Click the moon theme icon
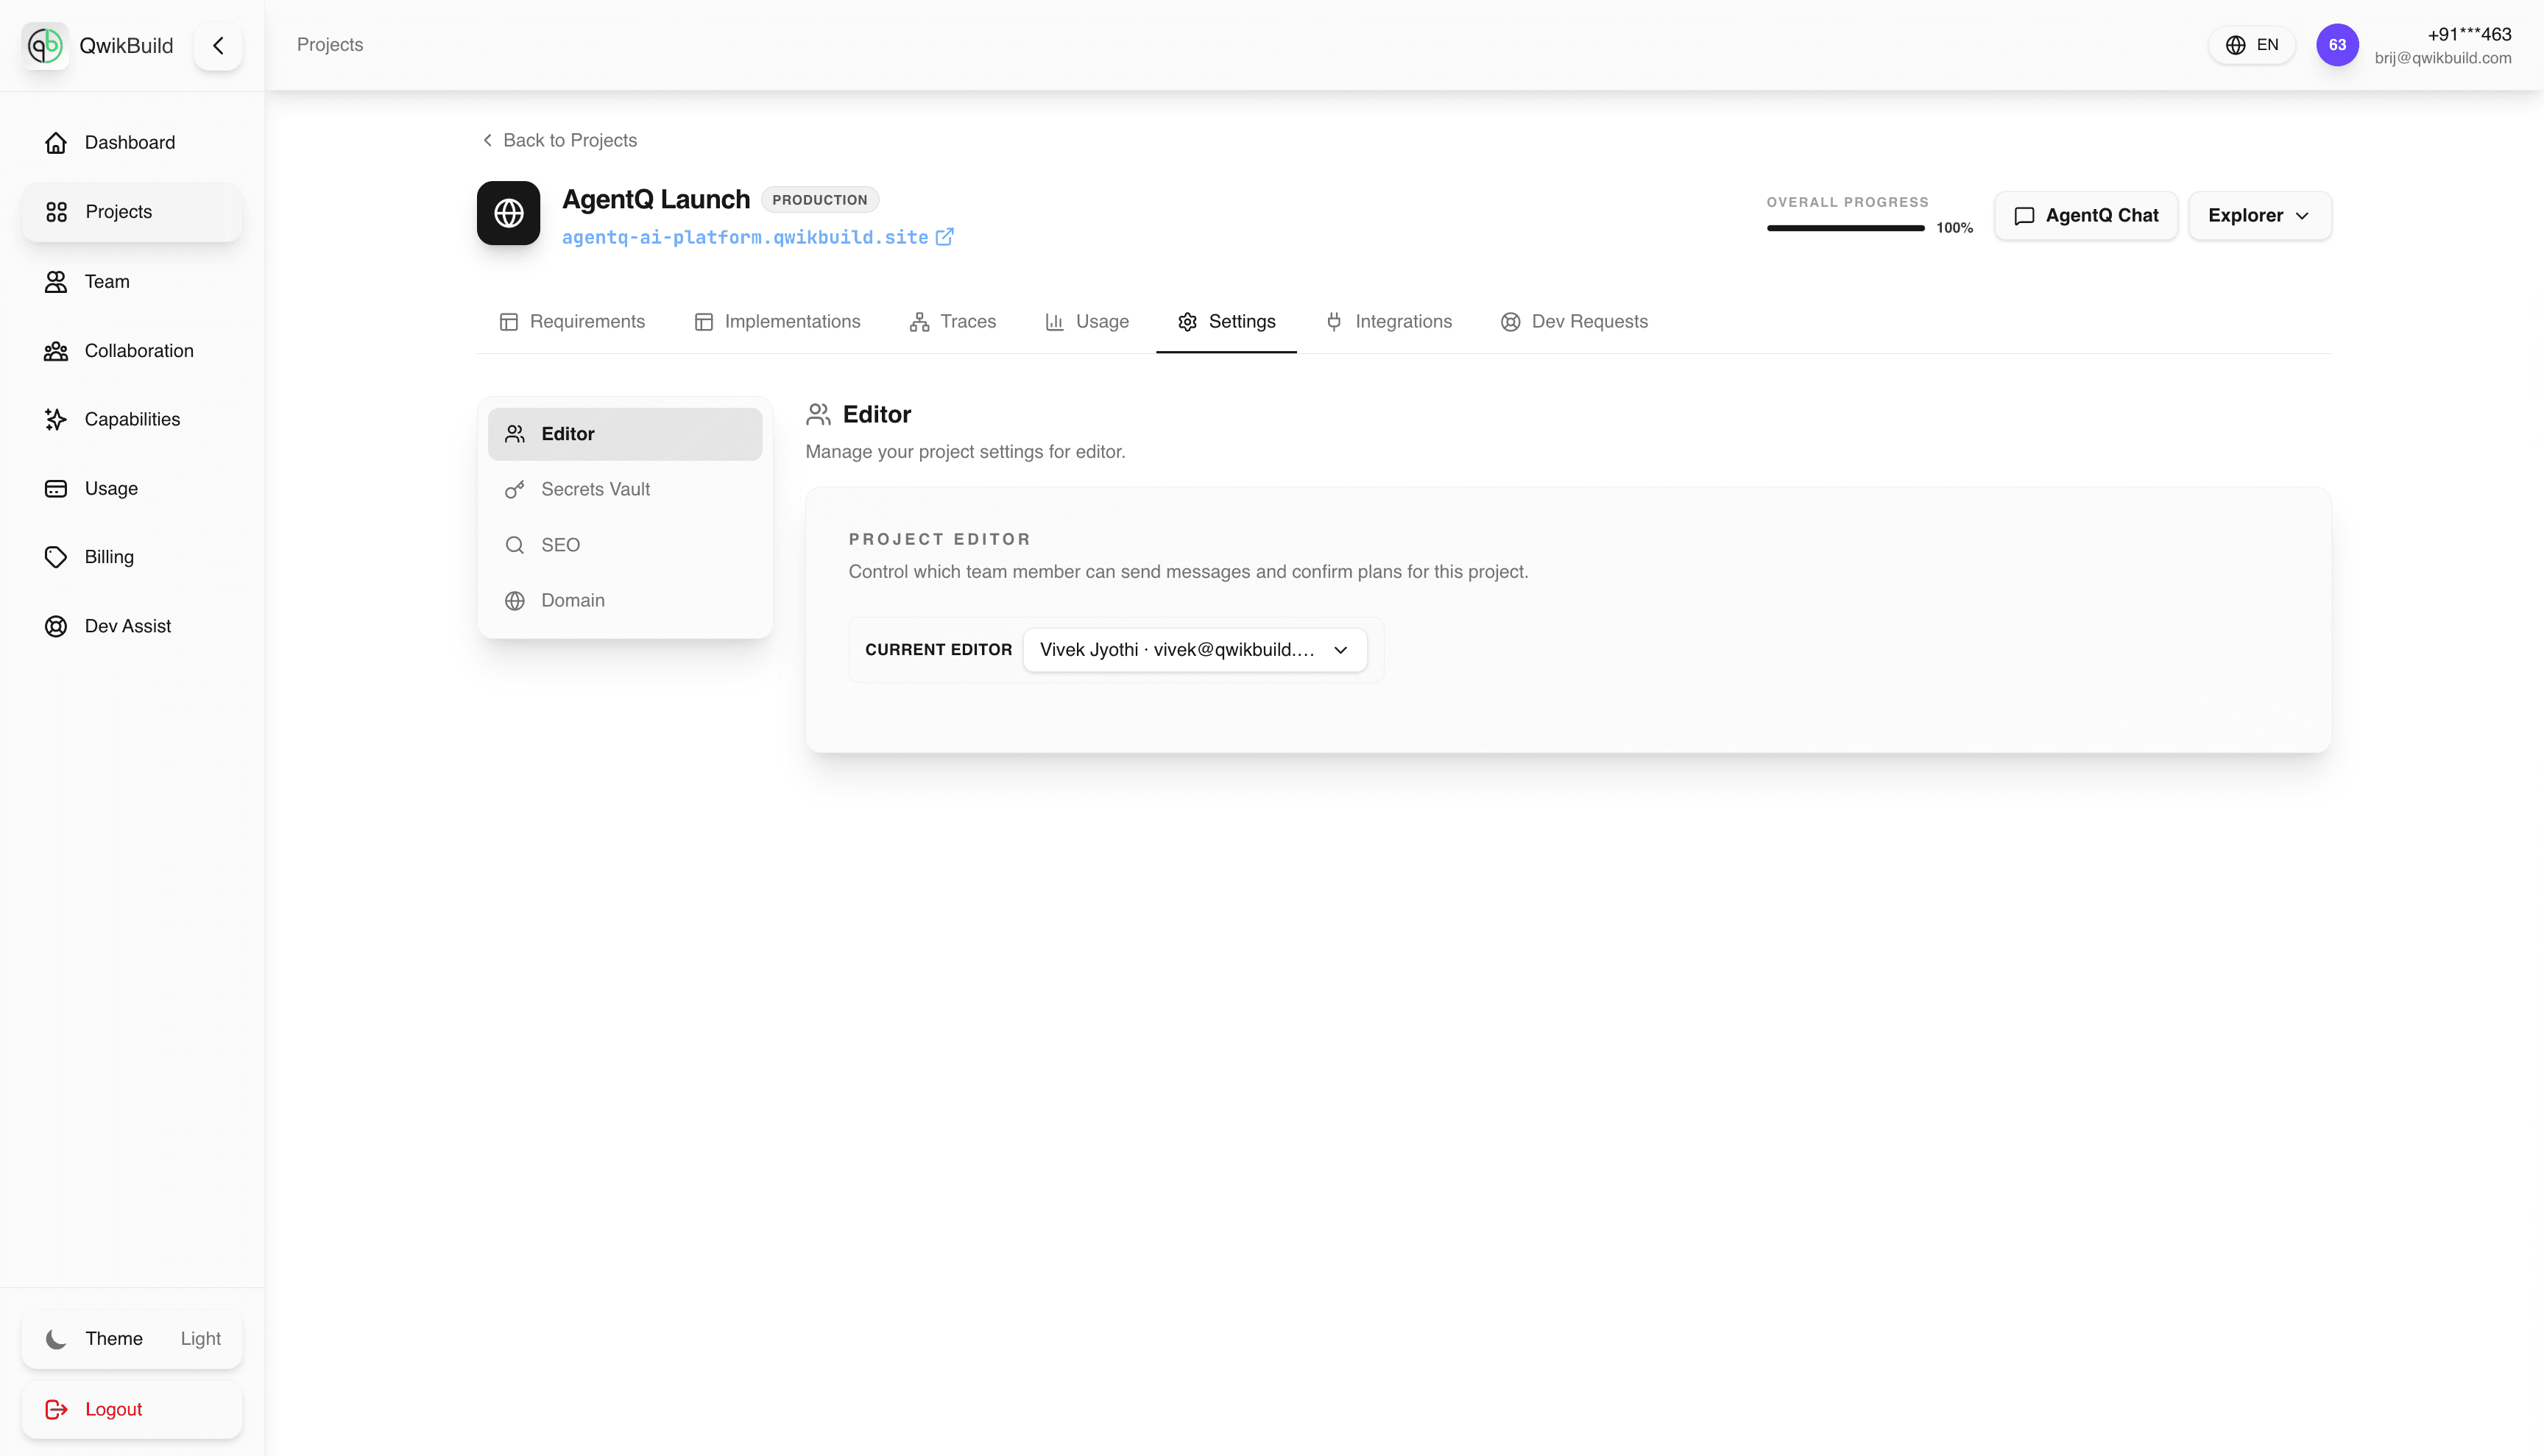The width and height of the screenshot is (2544, 1456). point(56,1339)
